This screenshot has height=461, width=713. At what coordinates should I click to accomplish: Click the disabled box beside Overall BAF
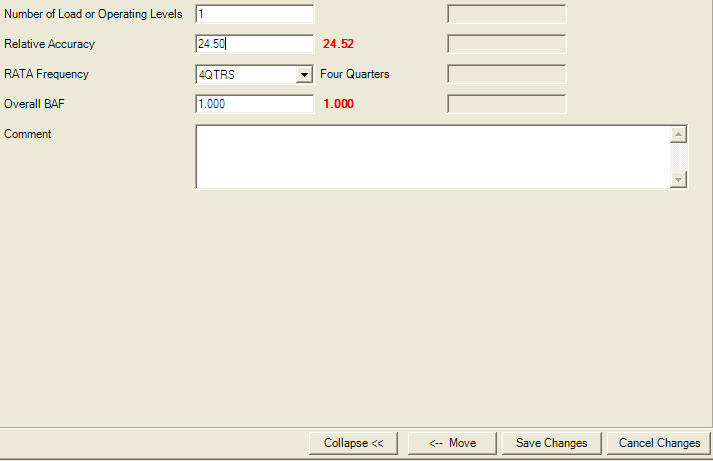click(x=507, y=104)
